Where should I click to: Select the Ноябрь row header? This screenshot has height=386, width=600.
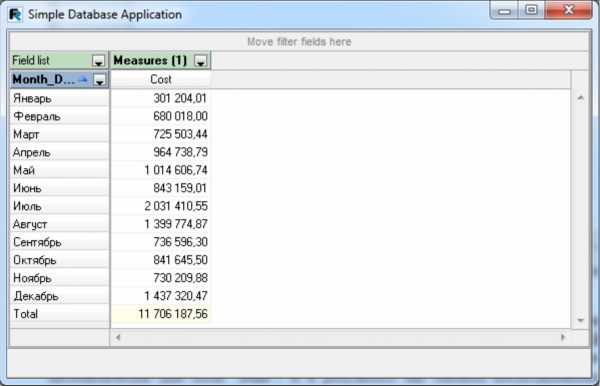(x=60, y=278)
